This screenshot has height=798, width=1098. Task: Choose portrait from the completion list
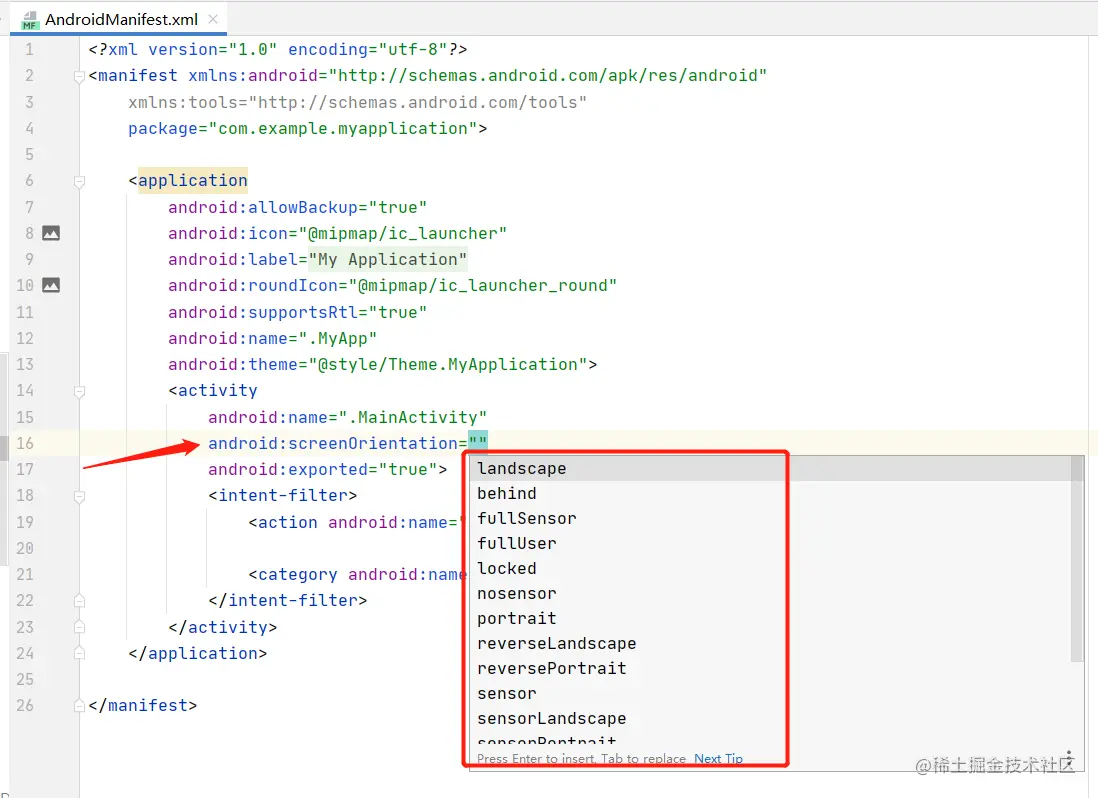tap(770, 619)
